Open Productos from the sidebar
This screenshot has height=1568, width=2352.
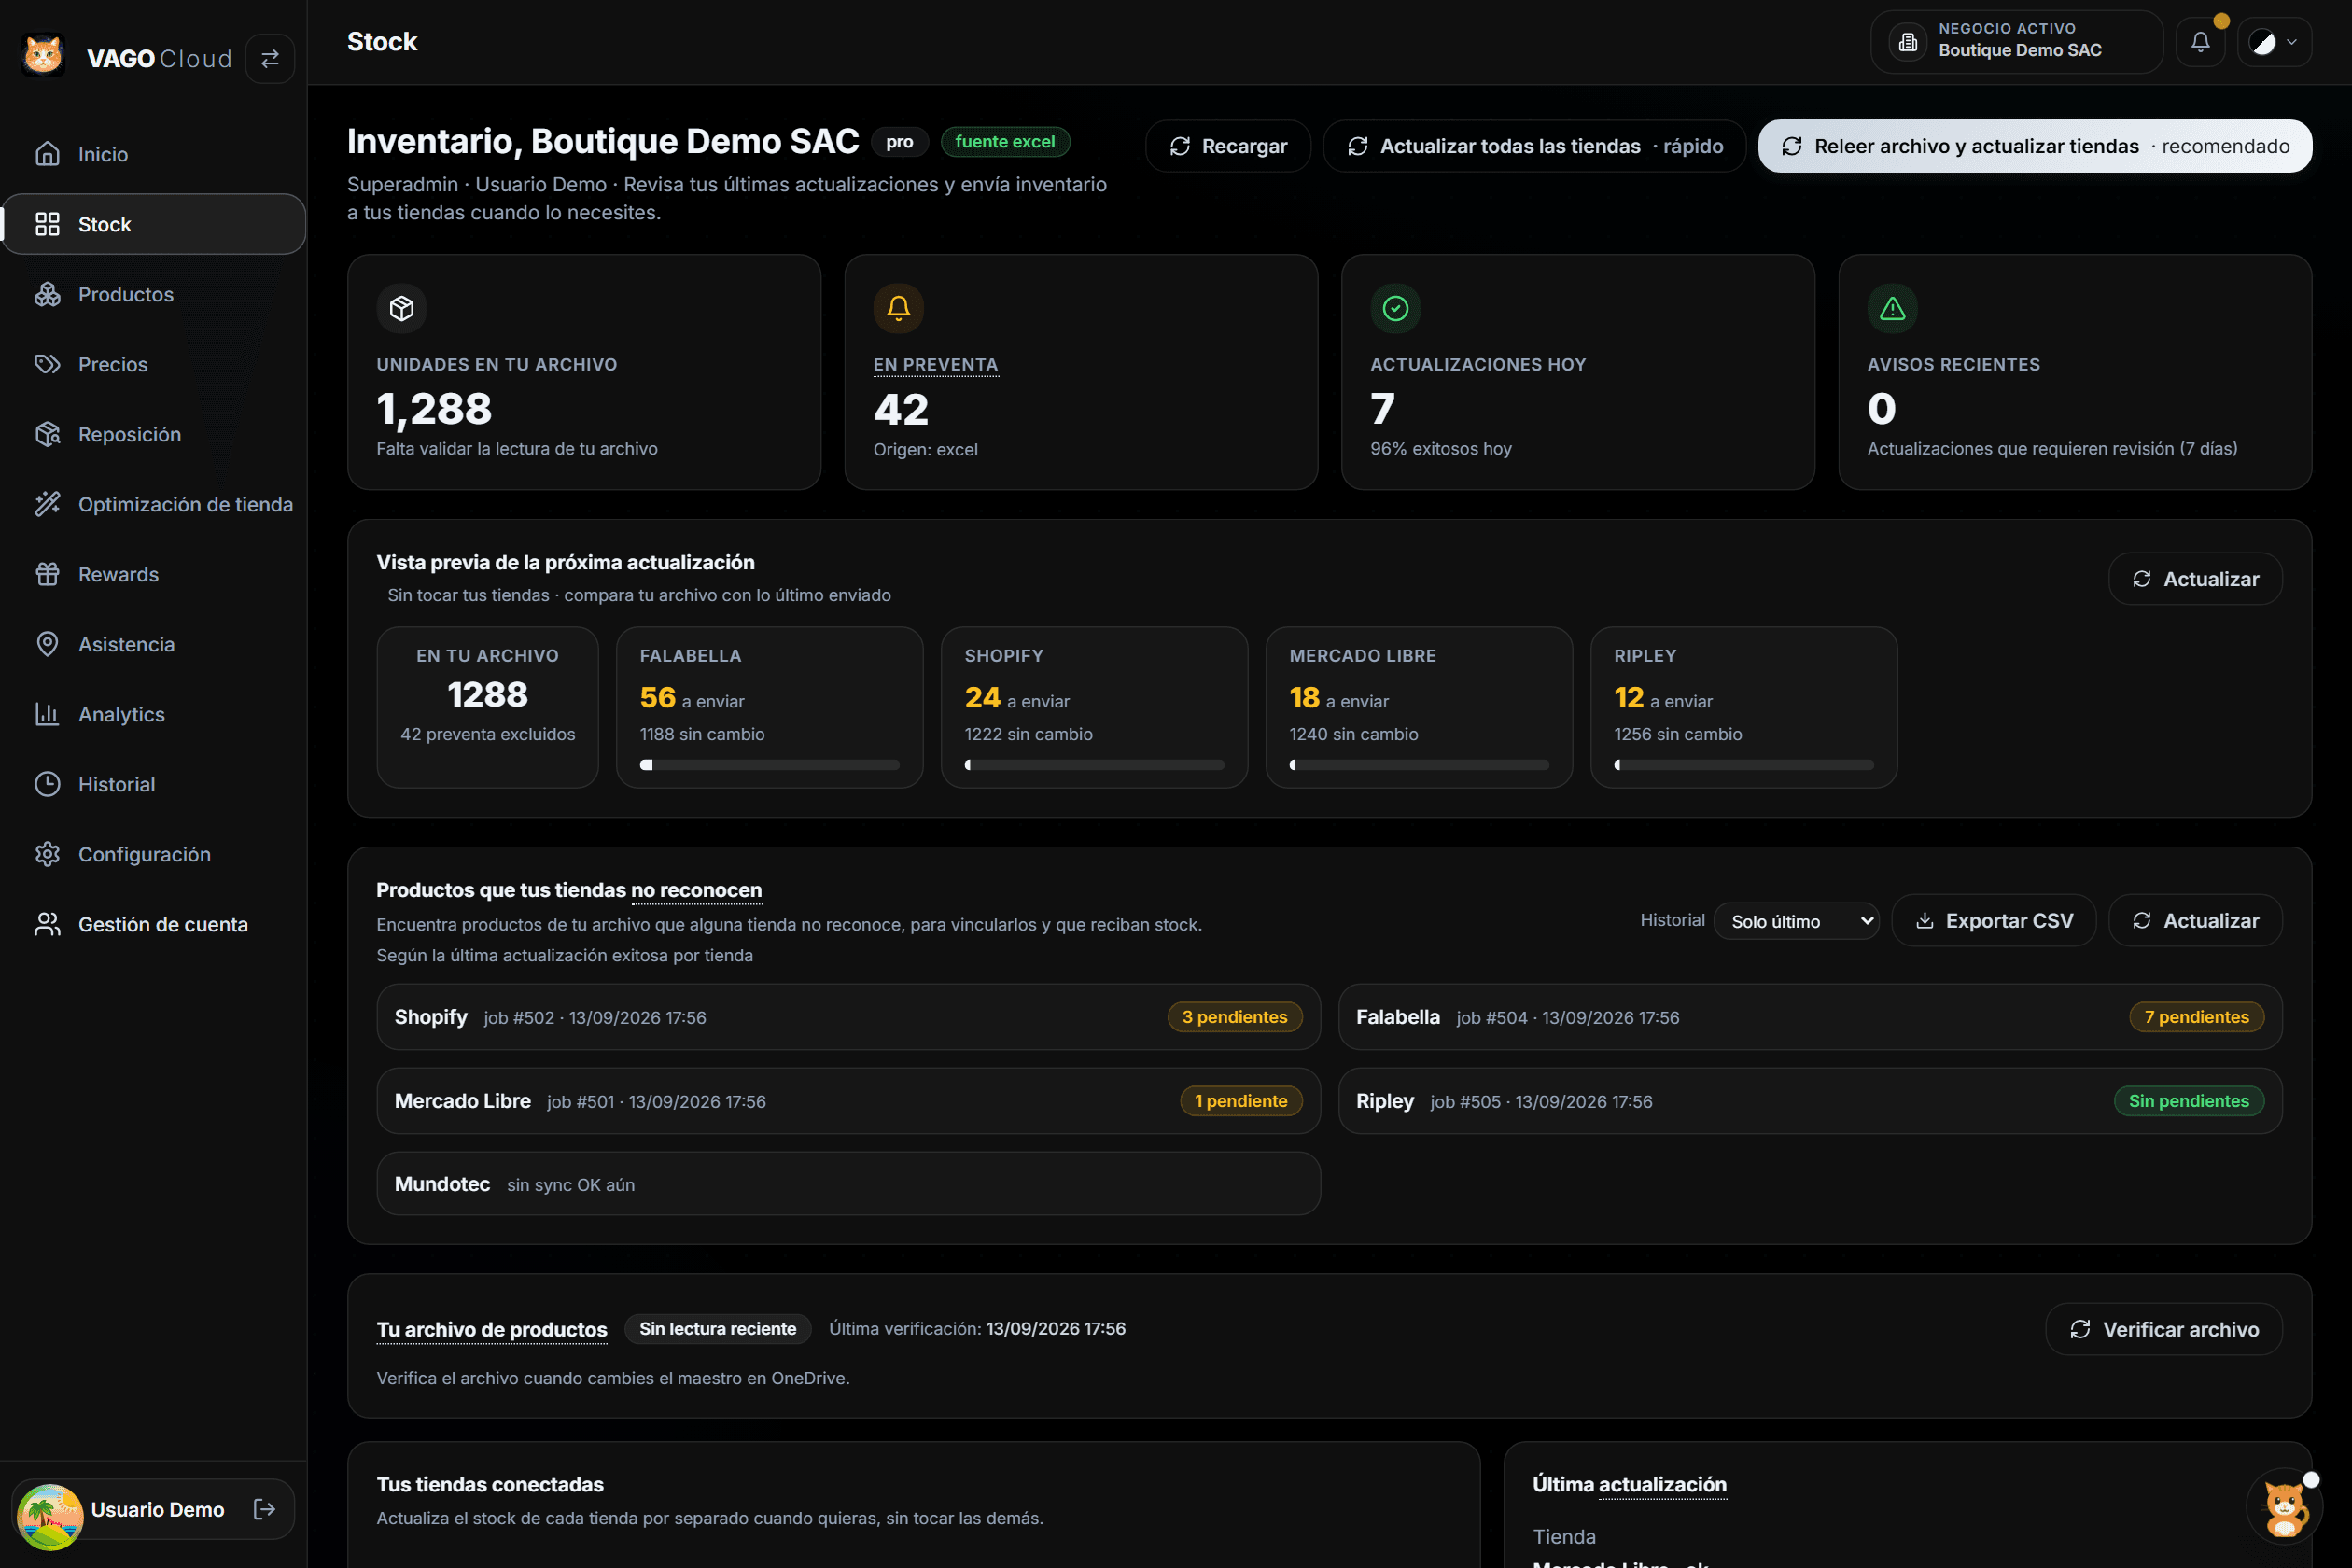[153, 294]
